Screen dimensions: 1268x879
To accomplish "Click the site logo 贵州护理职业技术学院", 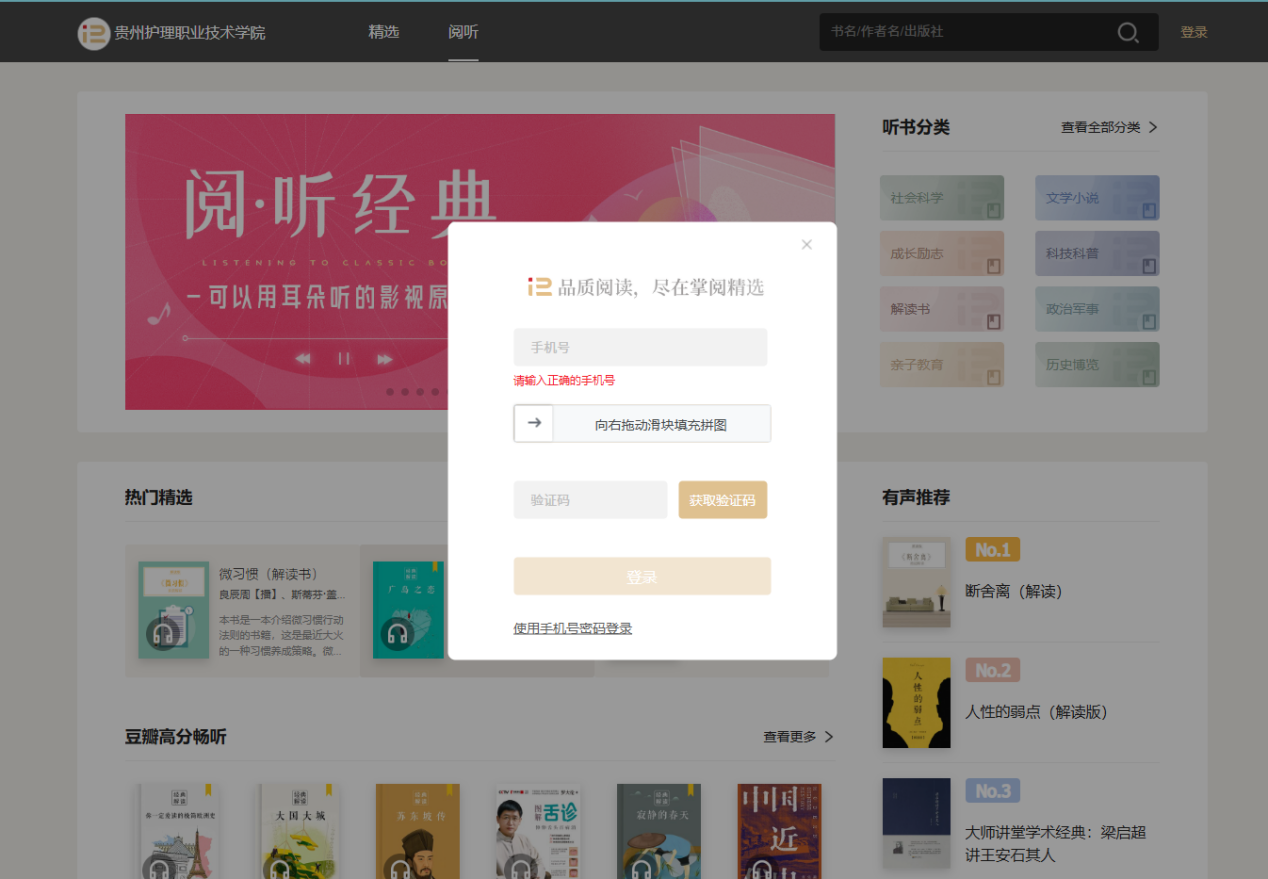I will point(172,33).
